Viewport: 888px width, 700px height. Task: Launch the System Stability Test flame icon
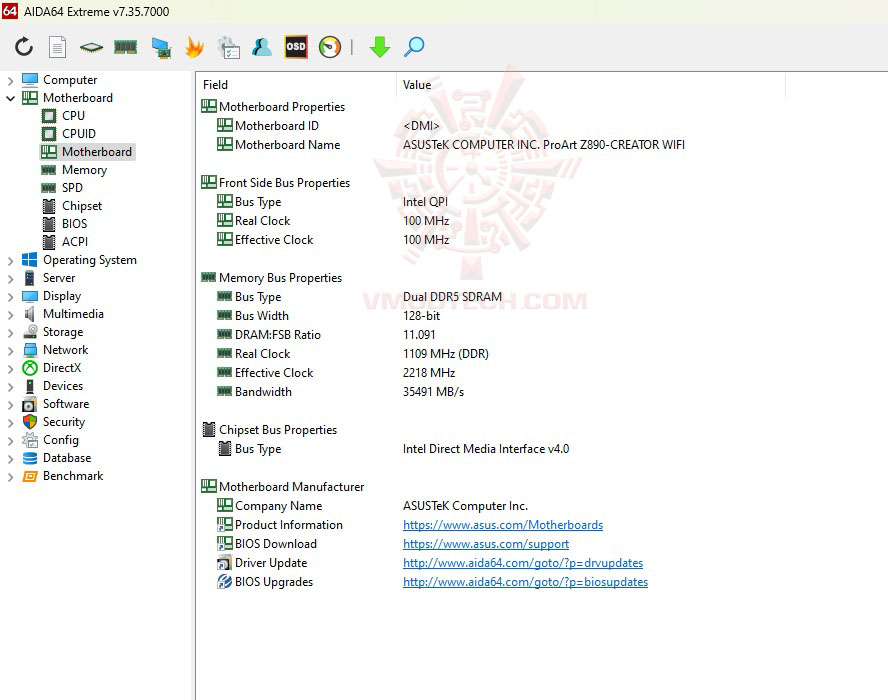pyautogui.click(x=194, y=47)
